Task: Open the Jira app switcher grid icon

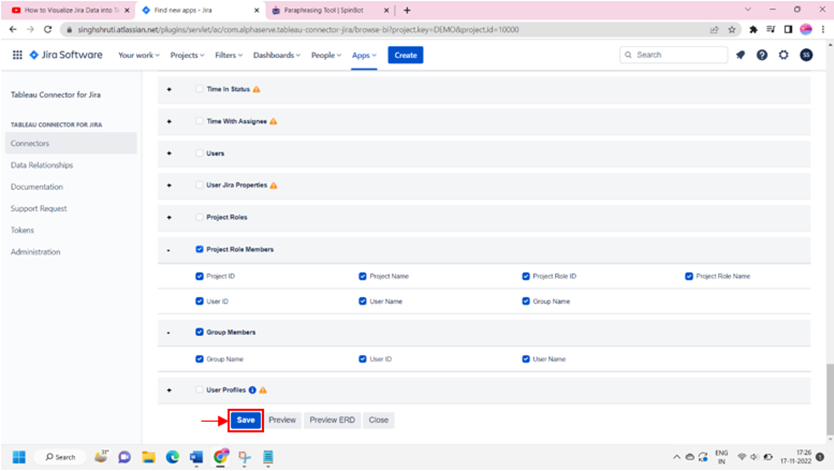Action: pyautogui.click(x=17, y=55)
